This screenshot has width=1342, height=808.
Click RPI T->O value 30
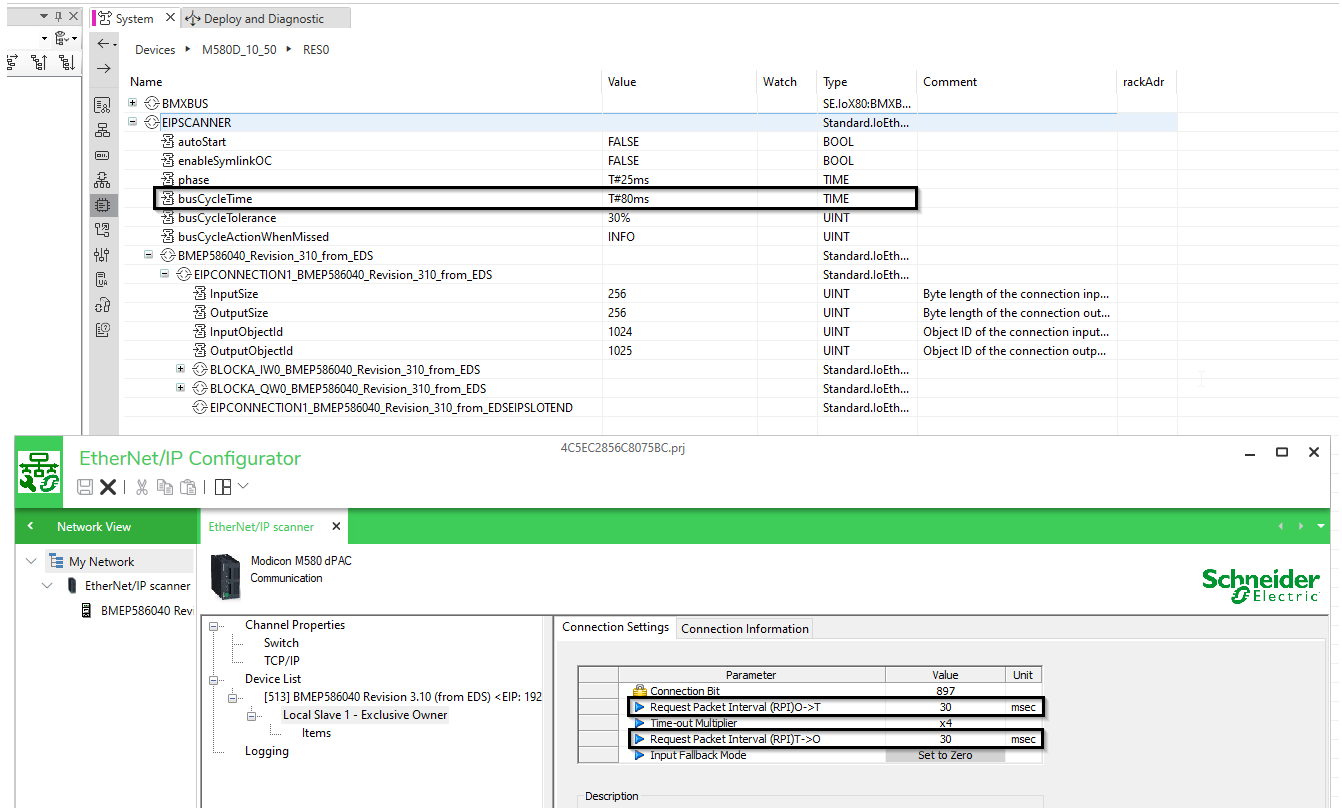coord(945,739)
